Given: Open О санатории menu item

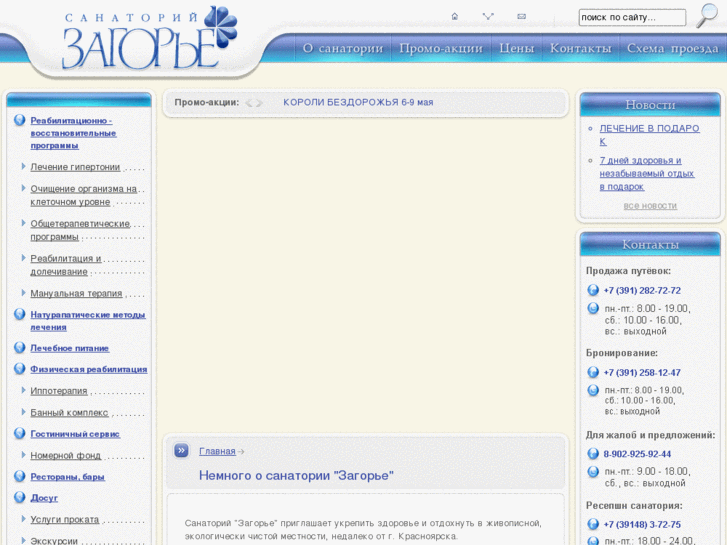Looking at the screenshot, I should tap(343, 48).
